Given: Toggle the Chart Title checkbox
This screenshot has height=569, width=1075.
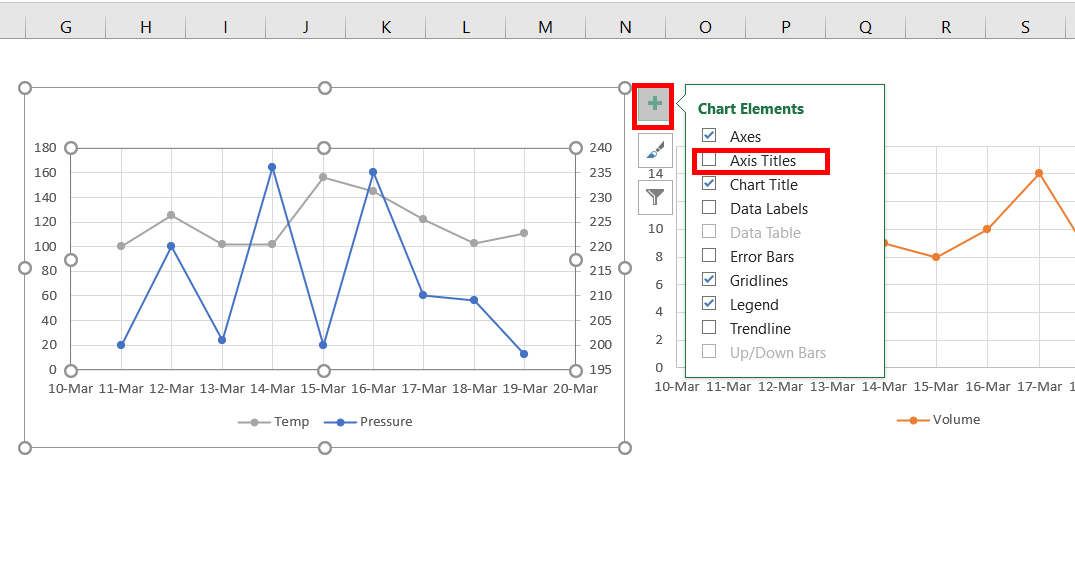Looking at the screenshot, I should (x=709, y=184).
